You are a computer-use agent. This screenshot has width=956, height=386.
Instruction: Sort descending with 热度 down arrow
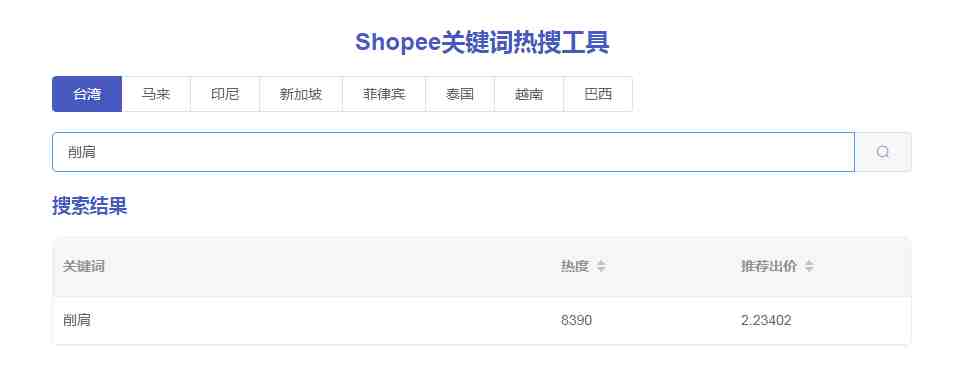[x=601, y=270]
